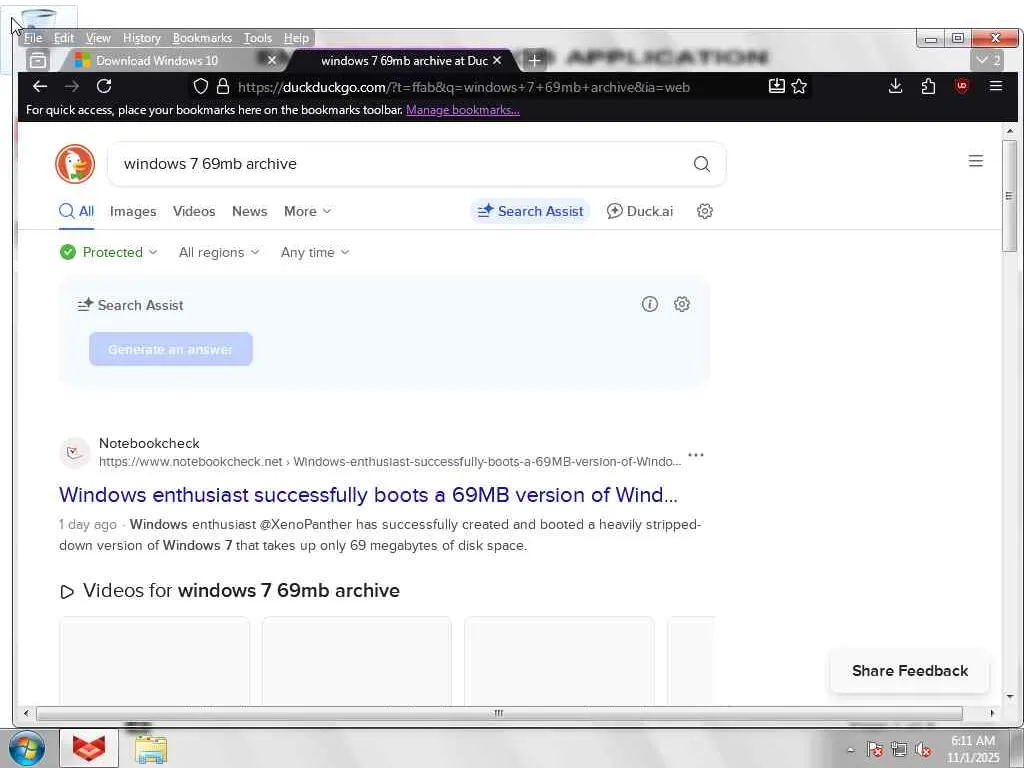Show Search Assist info icon
Viewport: 1024px width, 768px height.
[x=649, y=304]
